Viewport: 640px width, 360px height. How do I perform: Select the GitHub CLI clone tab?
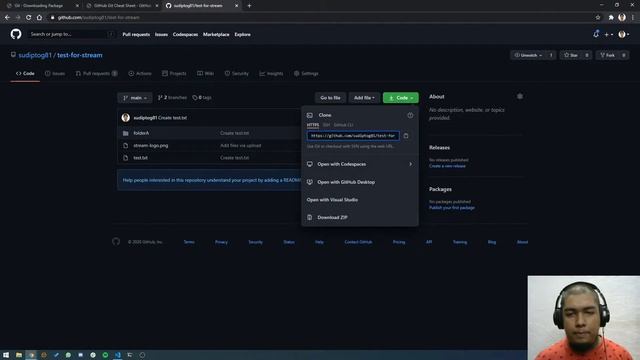(x=343, y=125)
